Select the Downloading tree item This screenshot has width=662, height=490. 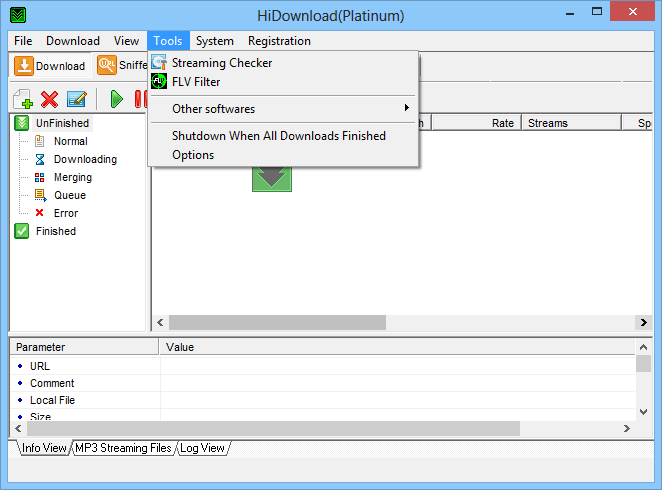click(x=85, y=159)
